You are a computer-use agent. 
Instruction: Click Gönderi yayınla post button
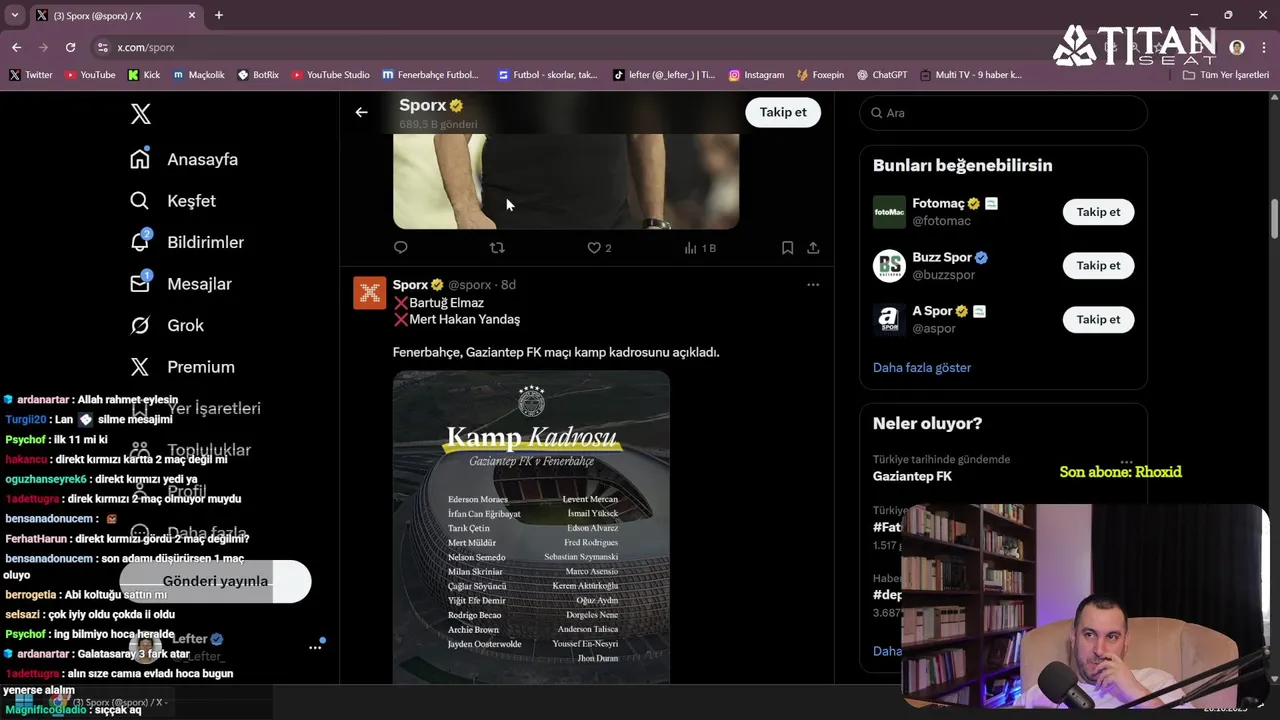coord(215,581)
